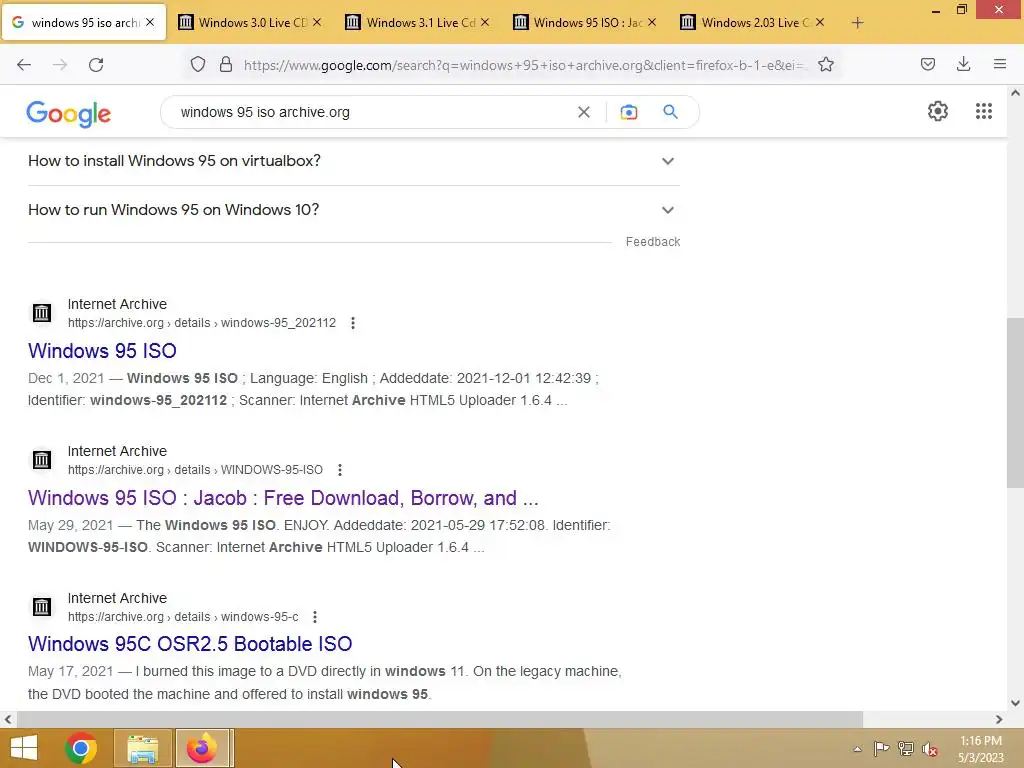Click the scroll-down arrow of the vertical scrollbar

1015,703
